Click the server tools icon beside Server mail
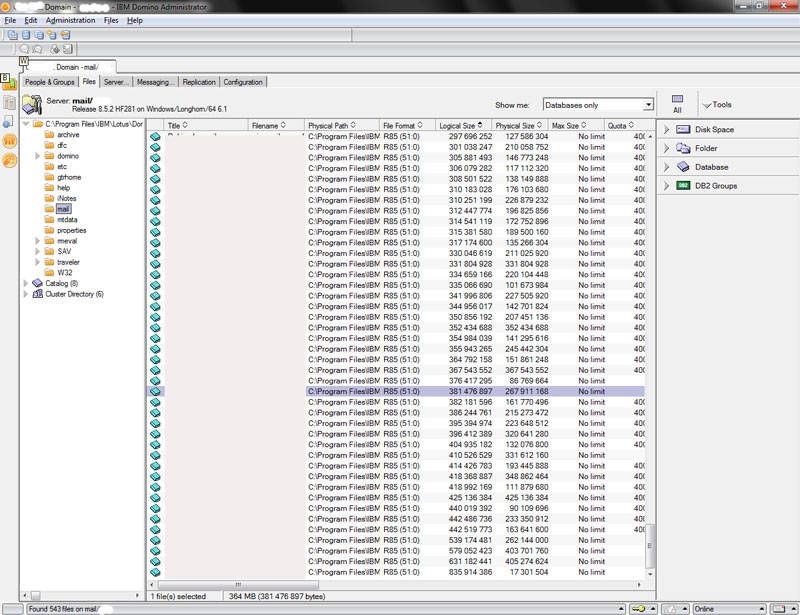The height and width of the screenshot is (615, 800). pos(32,104)
